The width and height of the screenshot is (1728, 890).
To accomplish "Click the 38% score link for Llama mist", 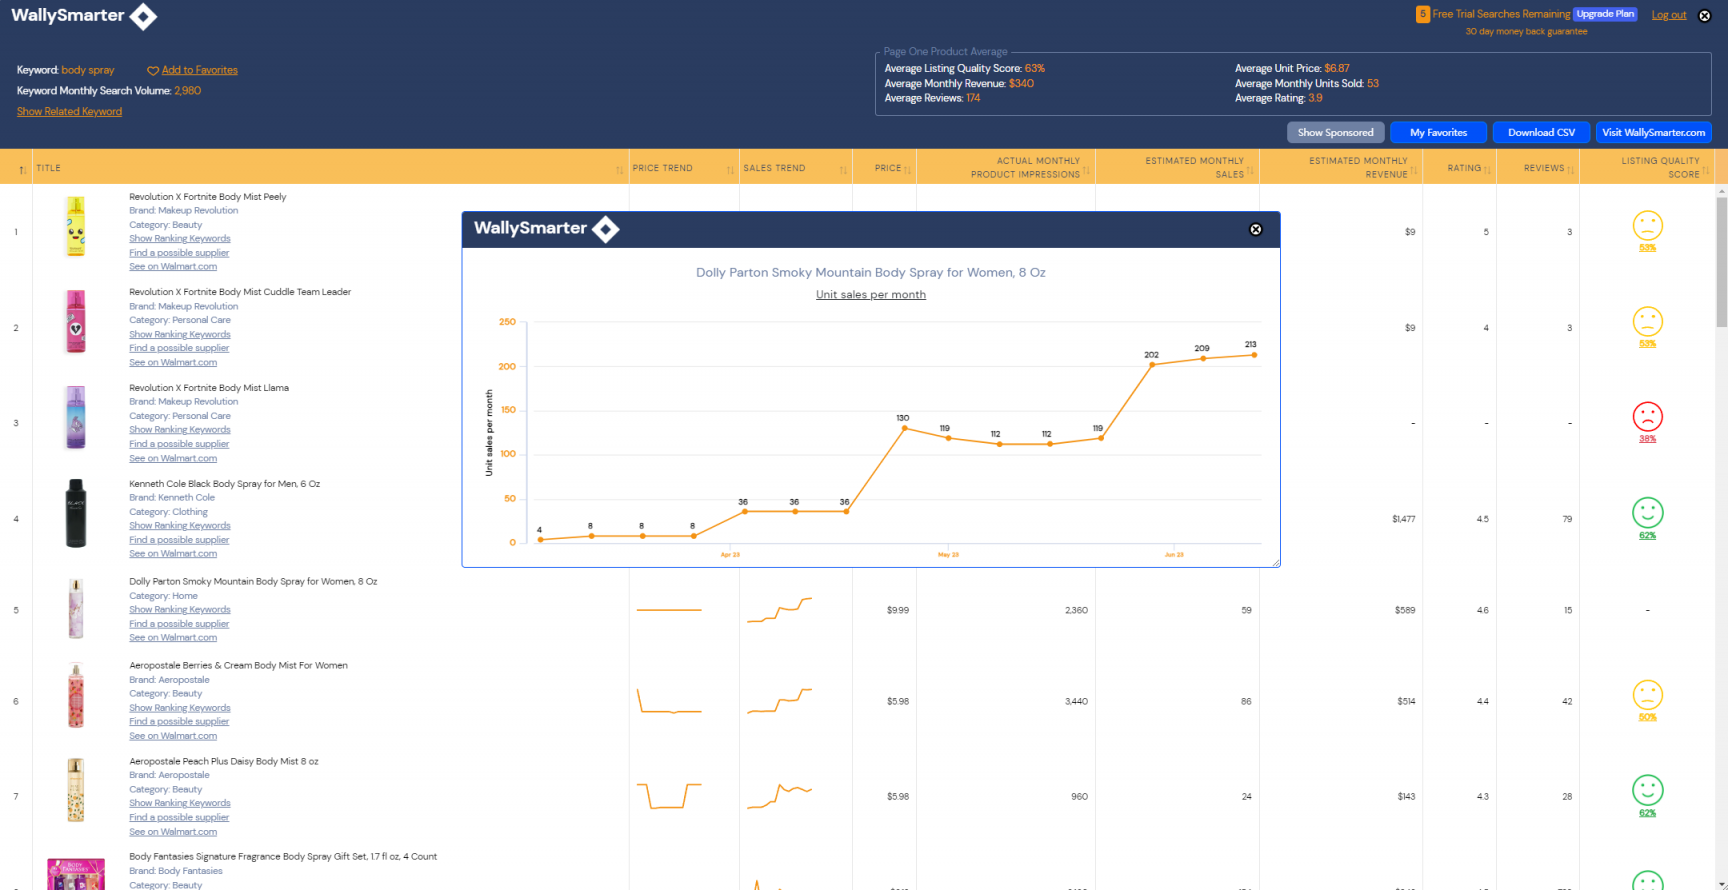I will [x=1647, y=439].
